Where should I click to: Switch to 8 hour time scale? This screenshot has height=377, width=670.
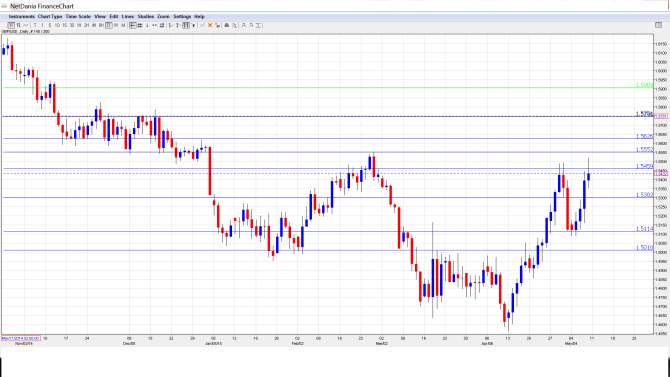[x=101, y=26]
